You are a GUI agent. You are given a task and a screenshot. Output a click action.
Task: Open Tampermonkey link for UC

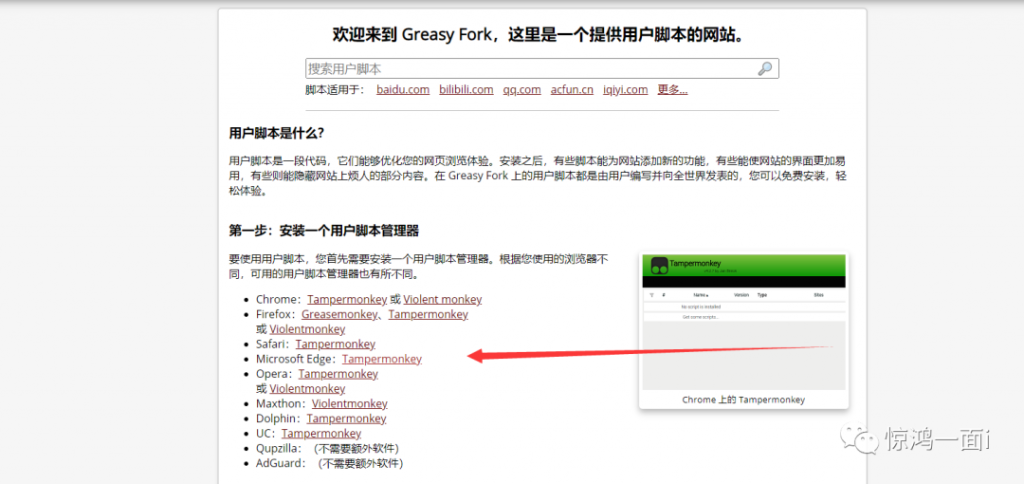pyautogui.click(x=321, y=434)
